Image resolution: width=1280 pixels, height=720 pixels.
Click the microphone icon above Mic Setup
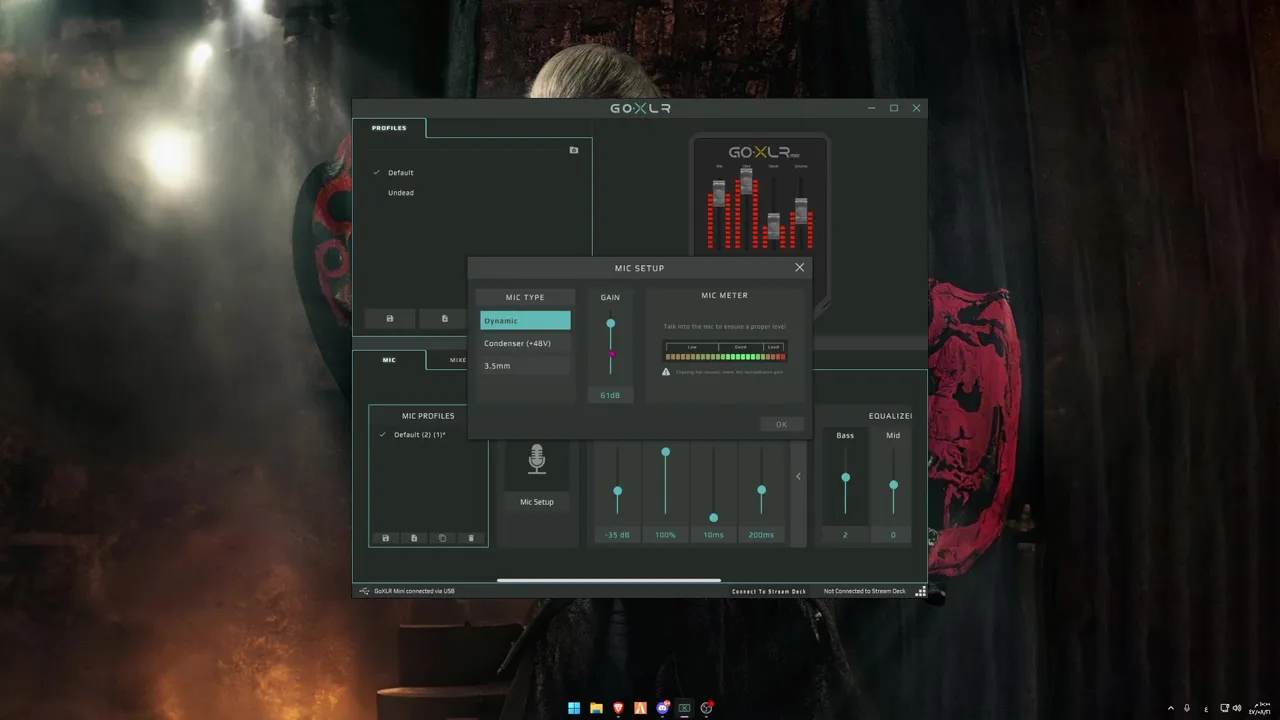point(537,459)
